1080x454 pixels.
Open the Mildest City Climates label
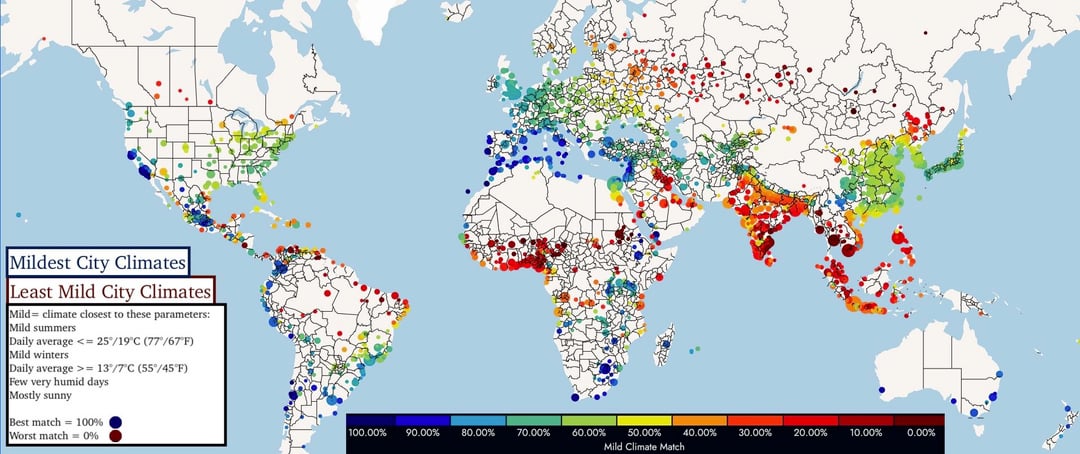97,263
